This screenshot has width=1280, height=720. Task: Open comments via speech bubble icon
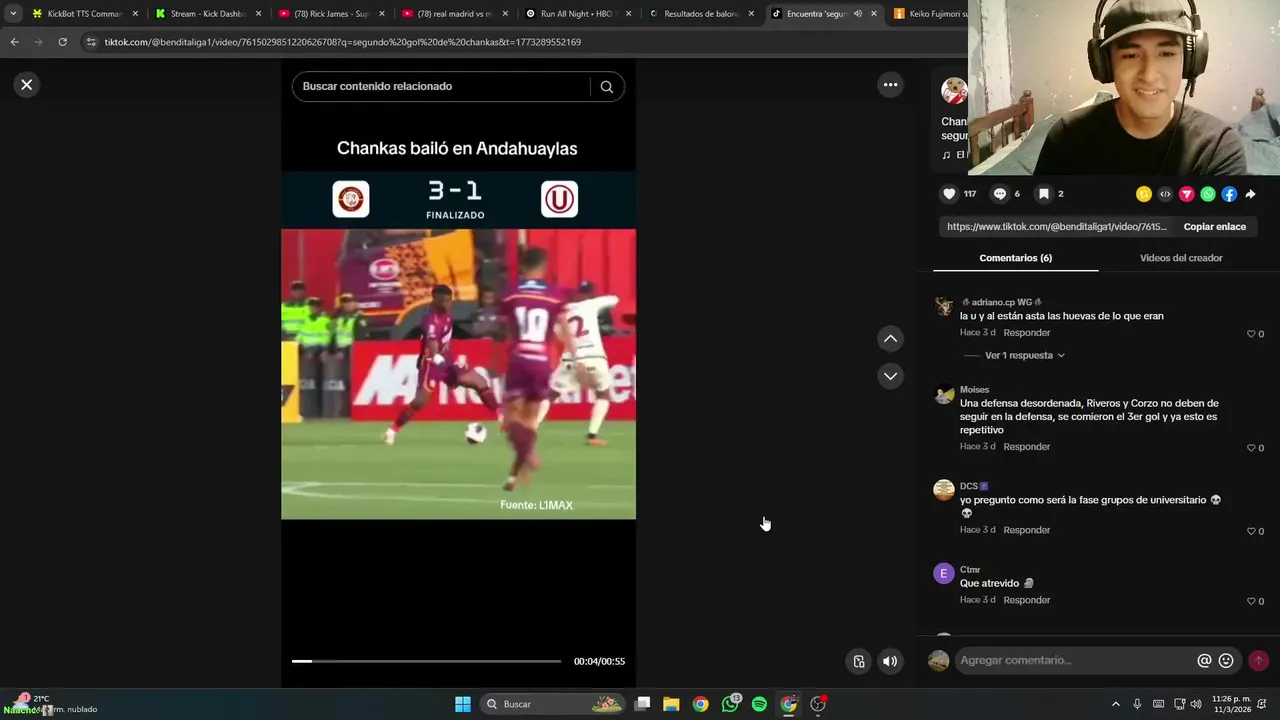pyautogui.click(x=999, y=194)
